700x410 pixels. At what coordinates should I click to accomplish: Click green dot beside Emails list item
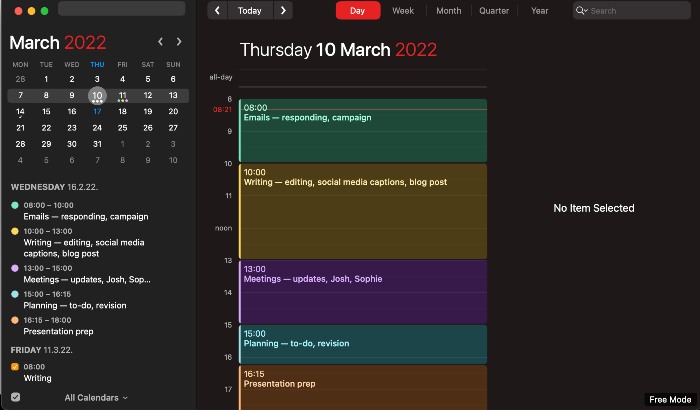pos(15,205)
